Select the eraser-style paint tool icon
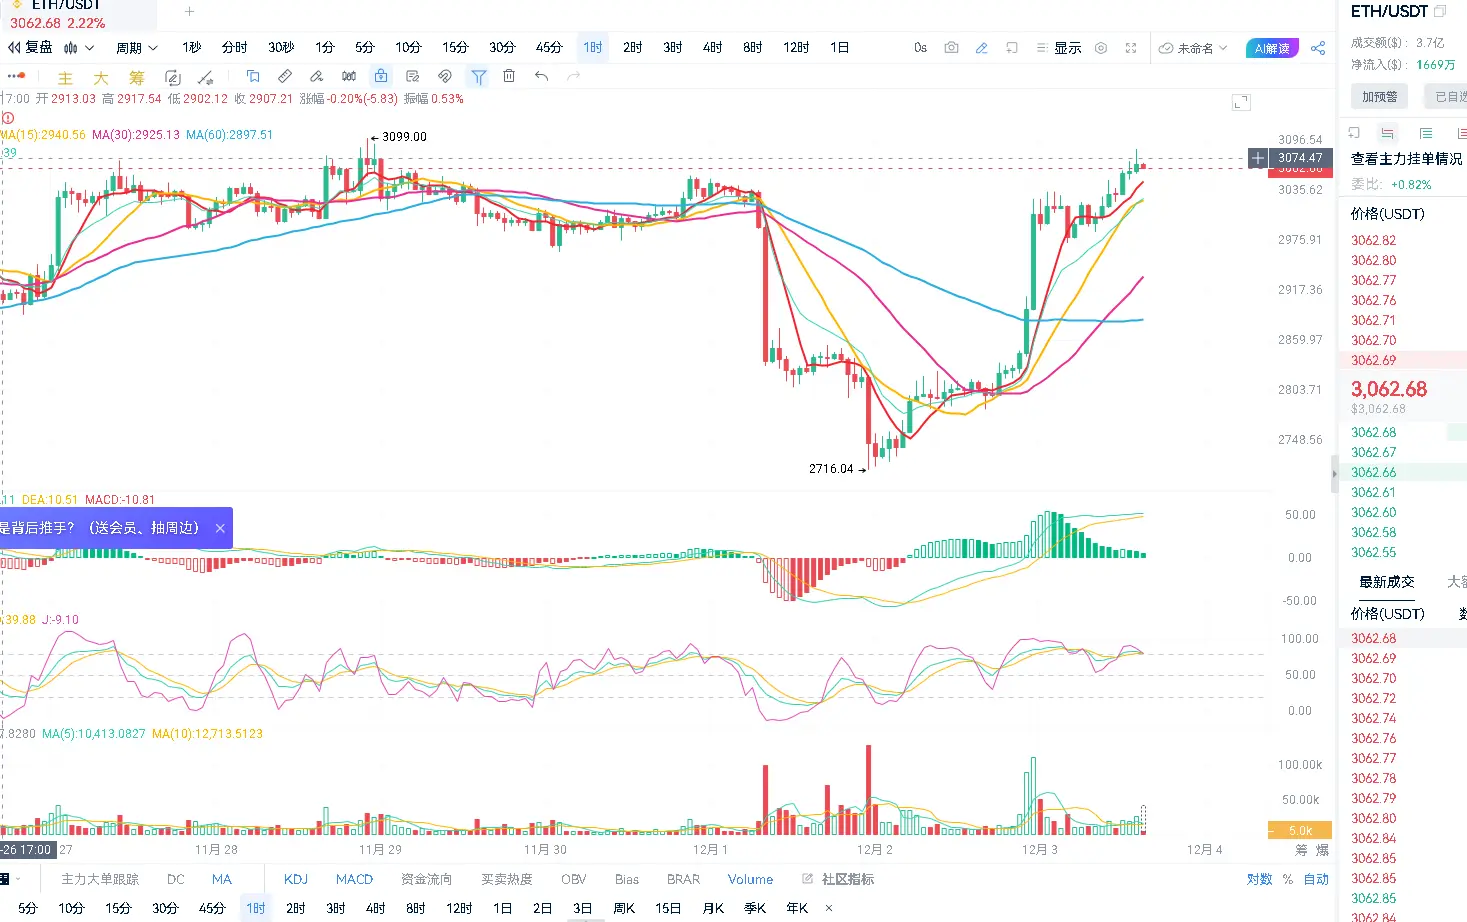Screen dimensions: 1467x922 317,76
